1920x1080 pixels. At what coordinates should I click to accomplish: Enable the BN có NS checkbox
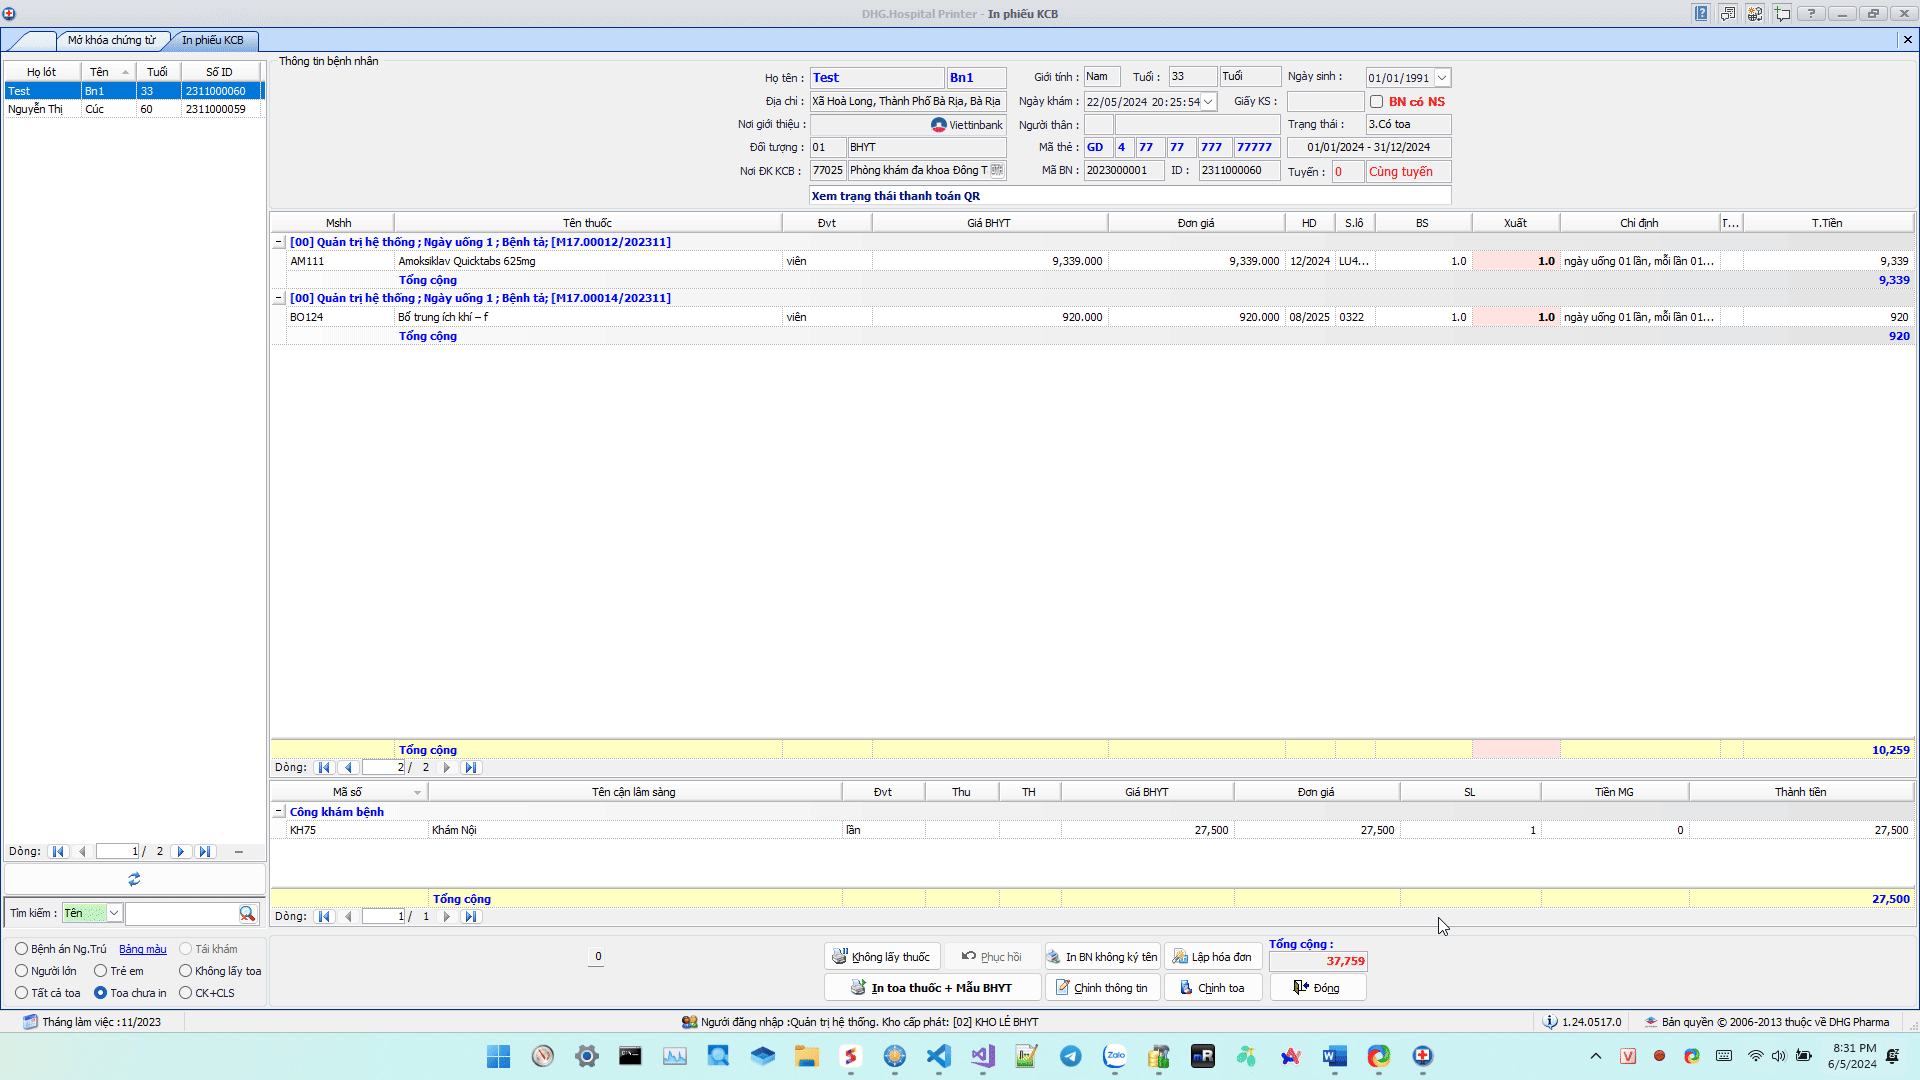pyautogui.click(x=1377, y=102)
